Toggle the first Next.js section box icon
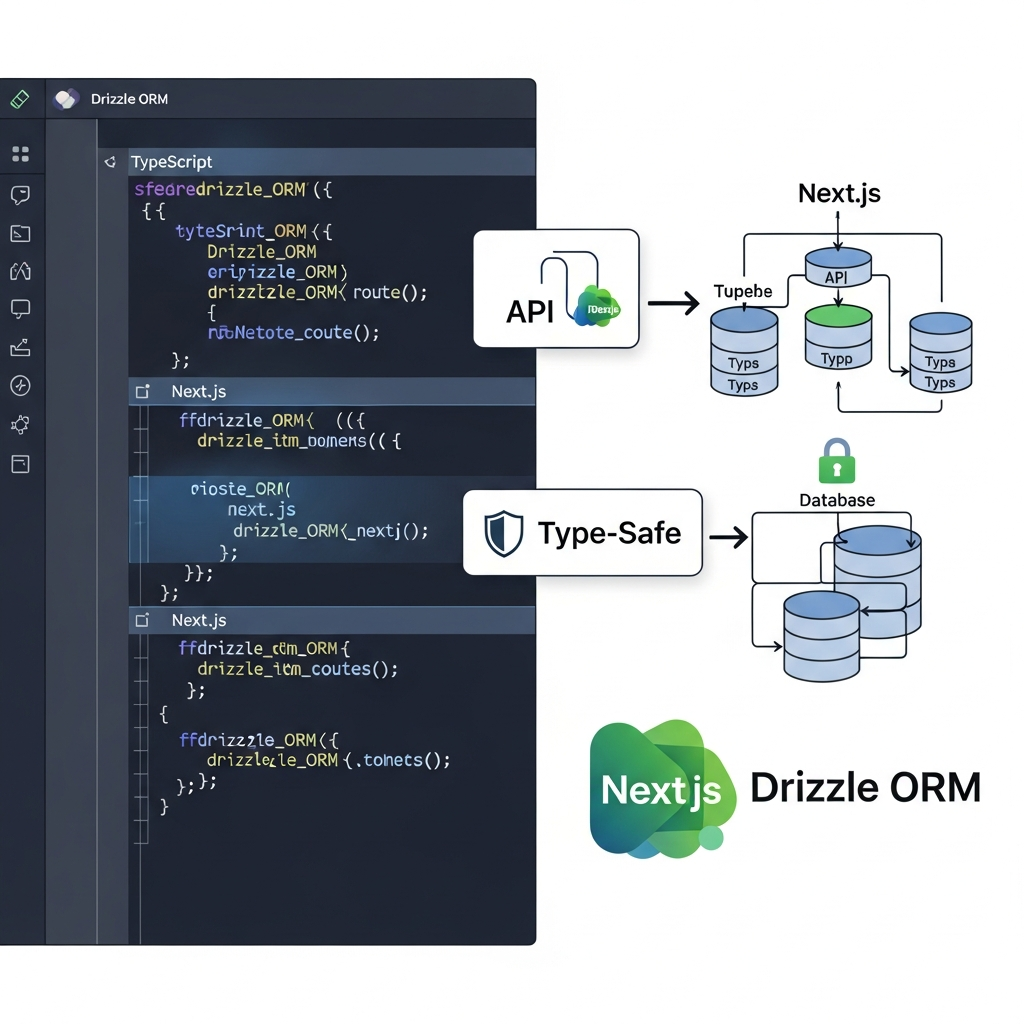Viewport: 1024px width, 1024px height. (x=142, y=392)
